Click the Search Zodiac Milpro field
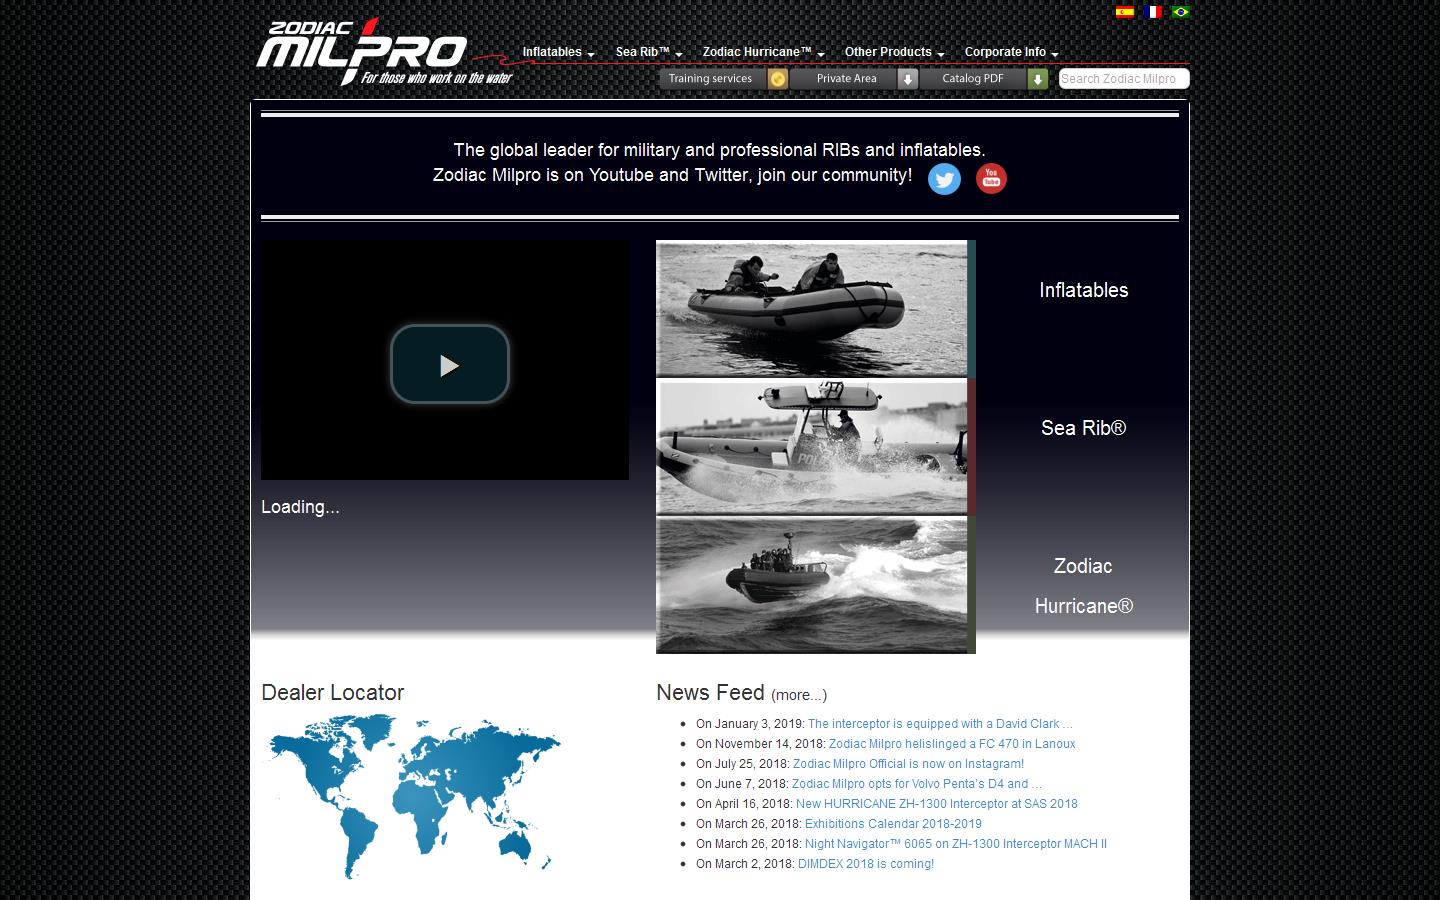Viewport: 1440px width, 900px height. (x=1124, y=78)
